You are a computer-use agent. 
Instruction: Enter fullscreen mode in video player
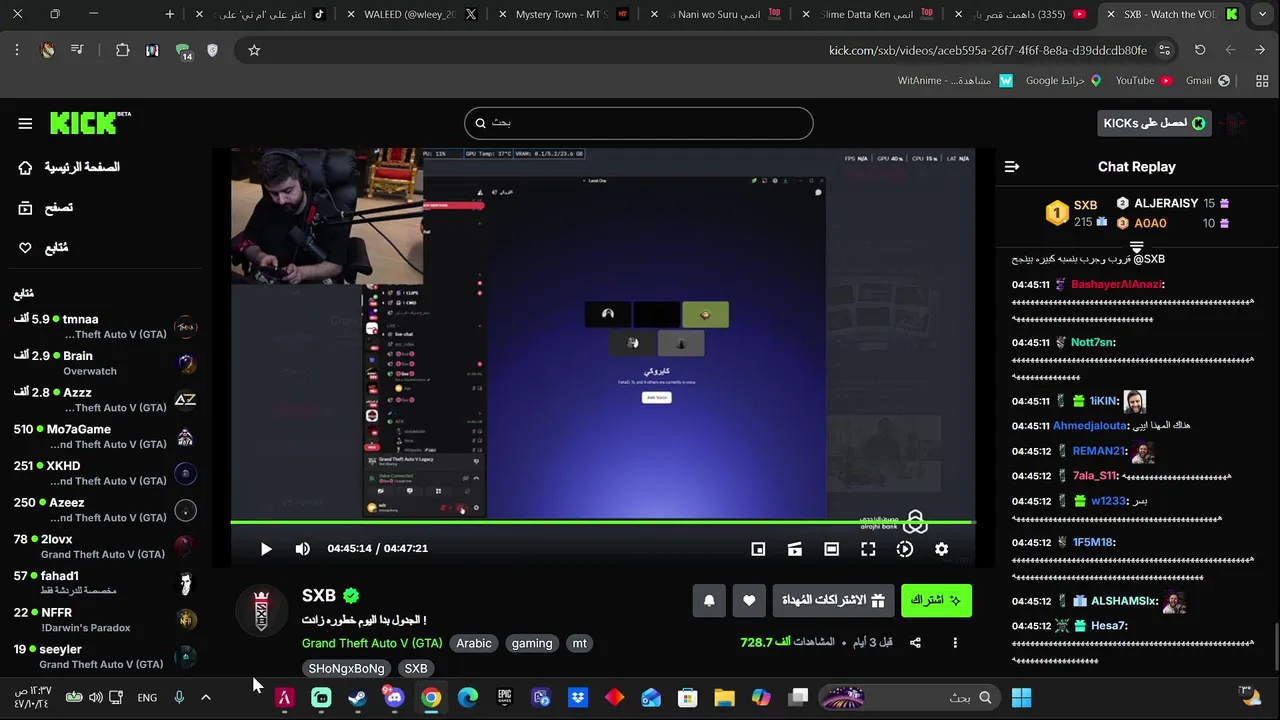click(868, 549)
